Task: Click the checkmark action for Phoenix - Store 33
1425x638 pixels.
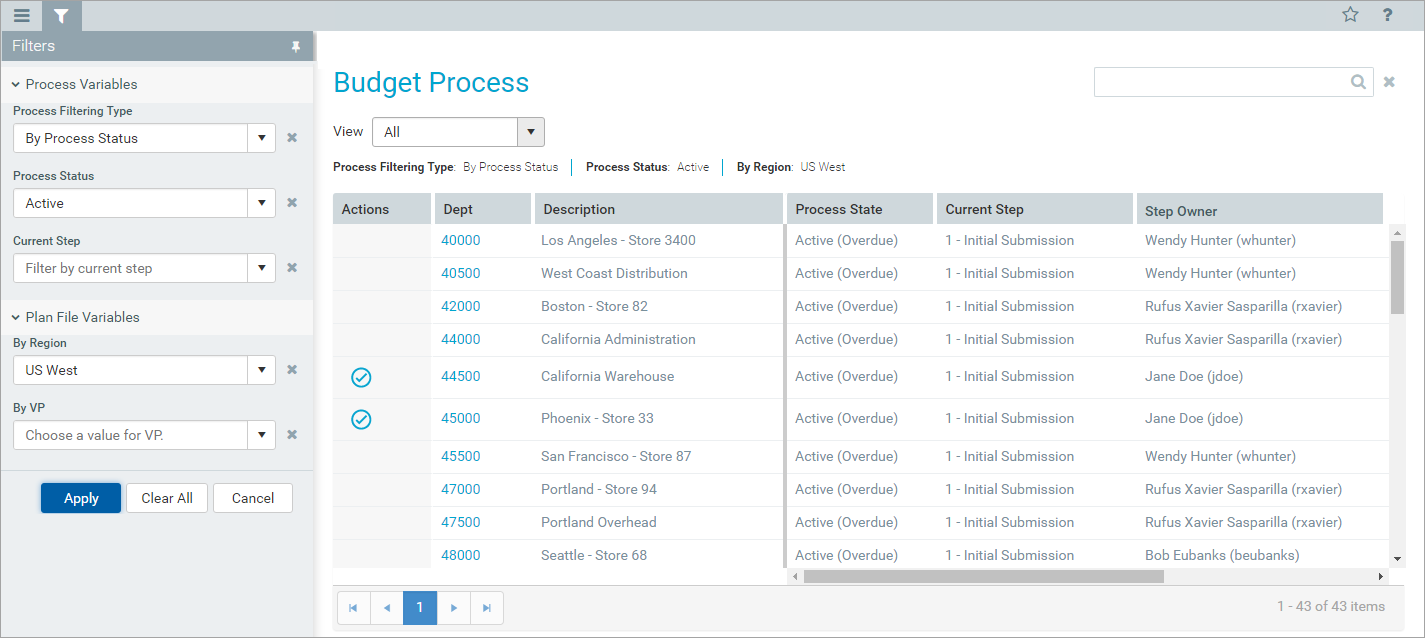Action: click(x=361, y=419)
